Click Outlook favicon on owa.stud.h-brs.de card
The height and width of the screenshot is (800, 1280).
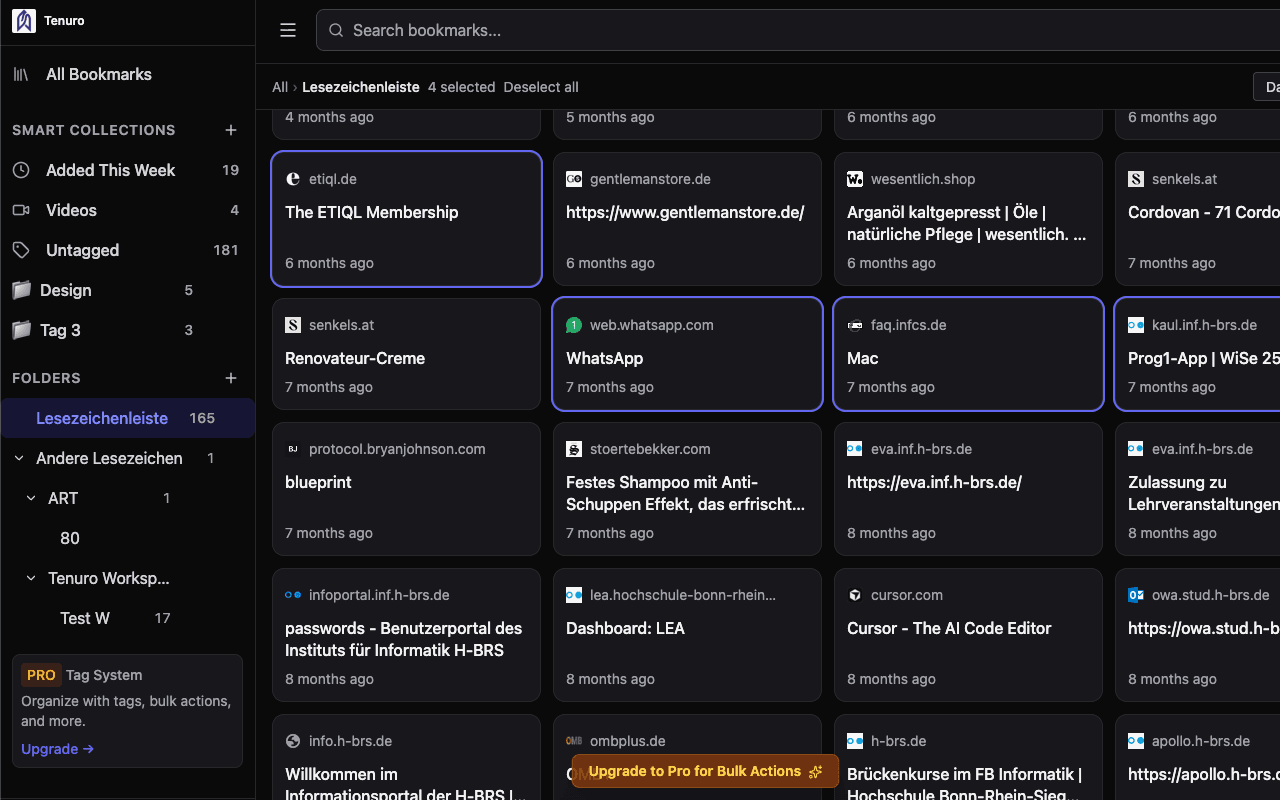click(x=1136, y=595)
